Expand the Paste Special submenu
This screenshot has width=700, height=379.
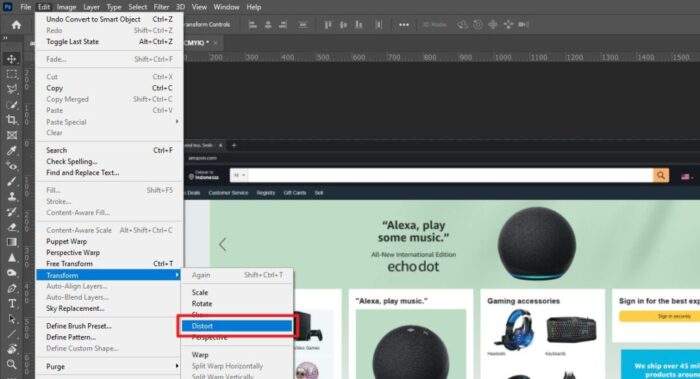pos(109,122)
